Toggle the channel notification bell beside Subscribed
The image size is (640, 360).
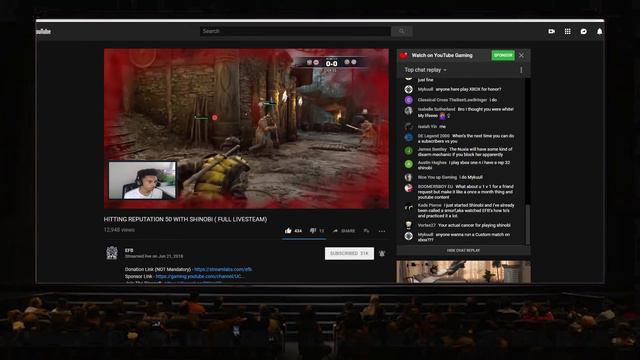pos(382,253)
